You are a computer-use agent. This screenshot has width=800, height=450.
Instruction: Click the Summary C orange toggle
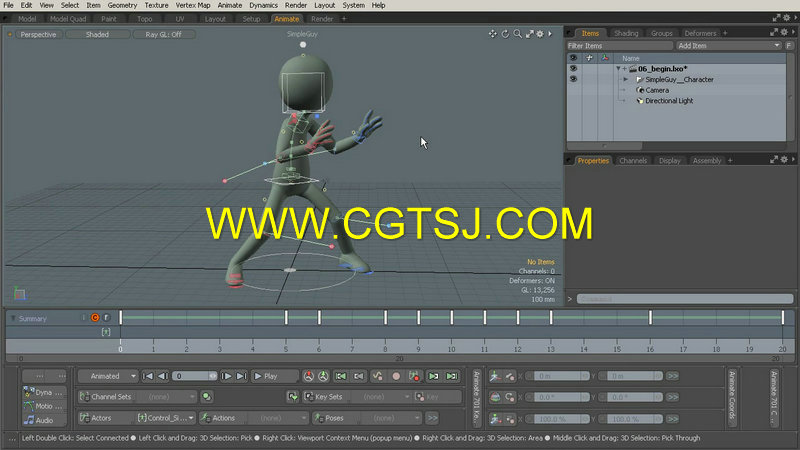click(x=95, y=317)
